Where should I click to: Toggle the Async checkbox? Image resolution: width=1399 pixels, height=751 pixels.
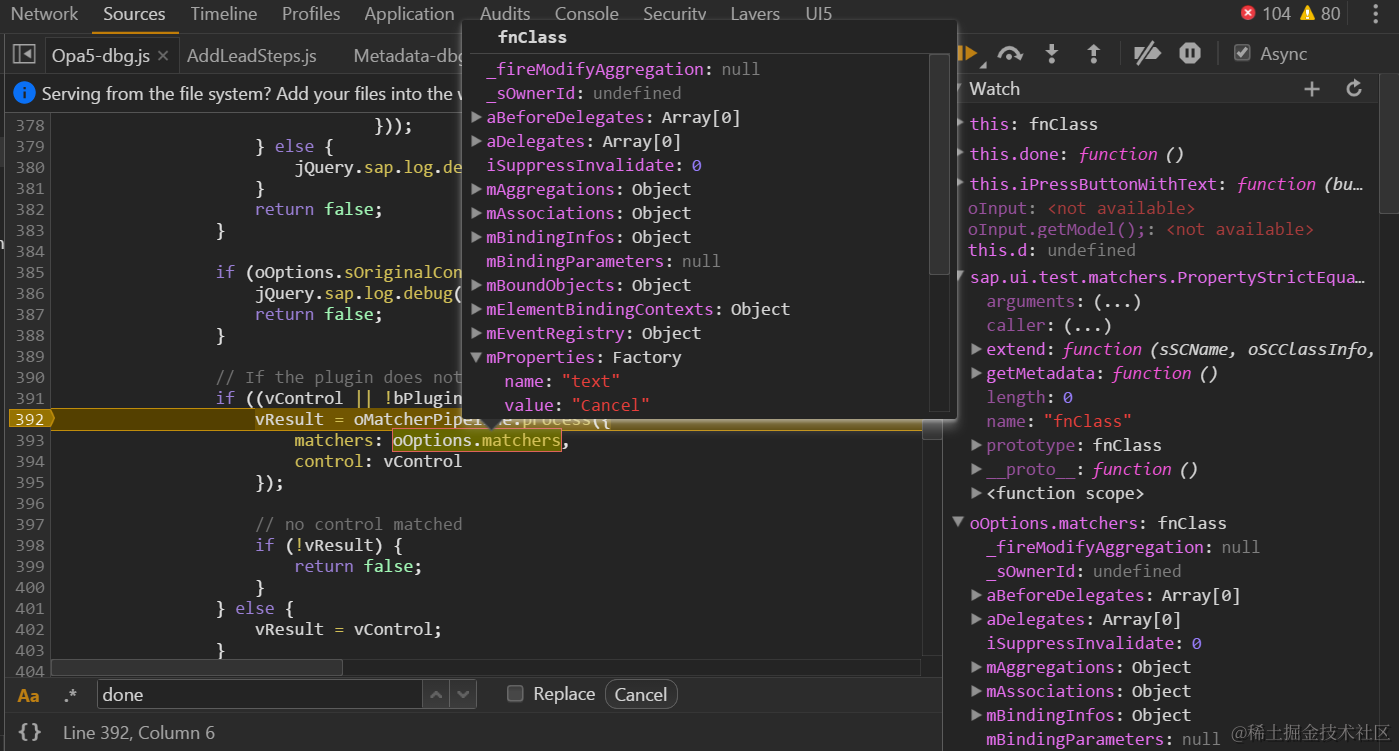(x=1242, y=53)
